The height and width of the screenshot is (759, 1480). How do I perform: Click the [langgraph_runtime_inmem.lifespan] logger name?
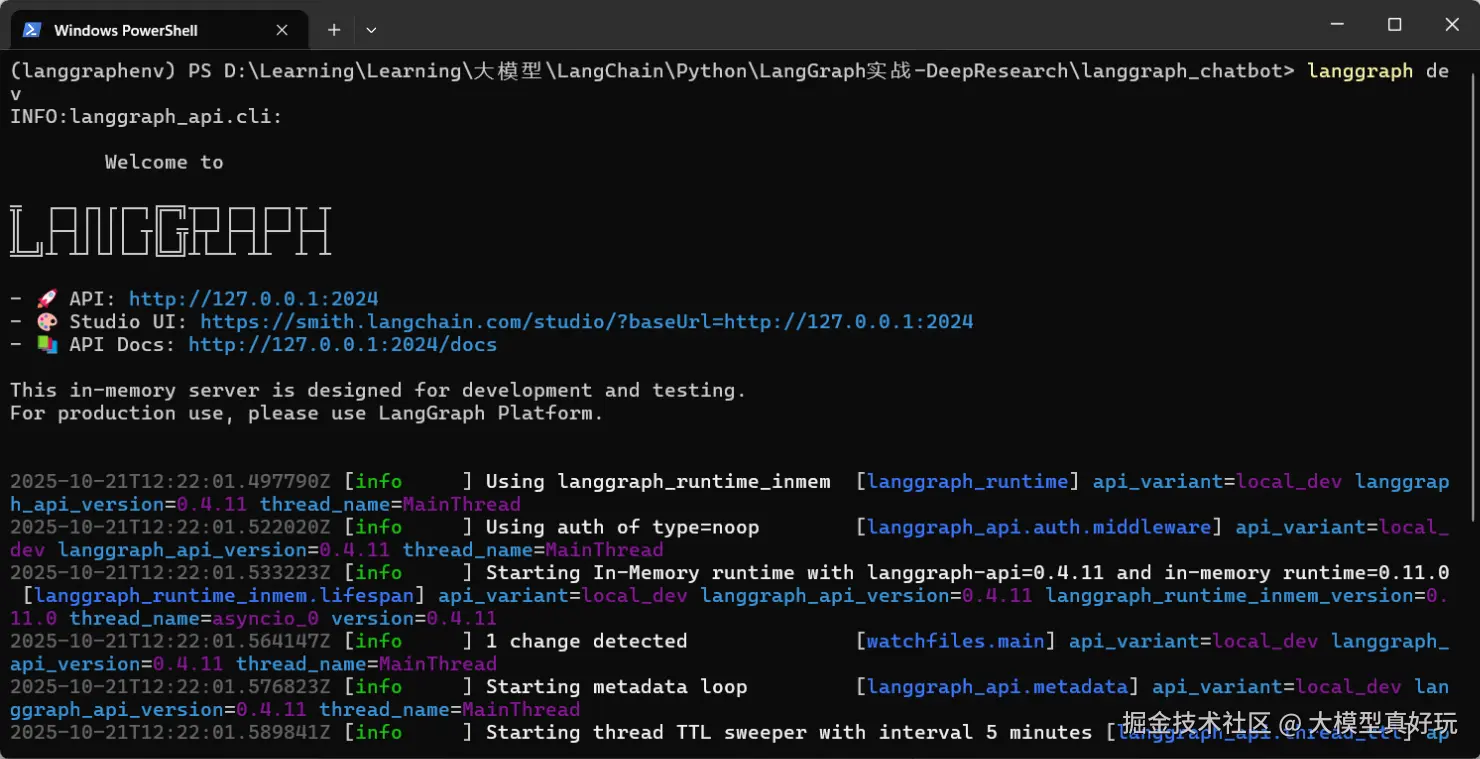(x=224, y=596)
